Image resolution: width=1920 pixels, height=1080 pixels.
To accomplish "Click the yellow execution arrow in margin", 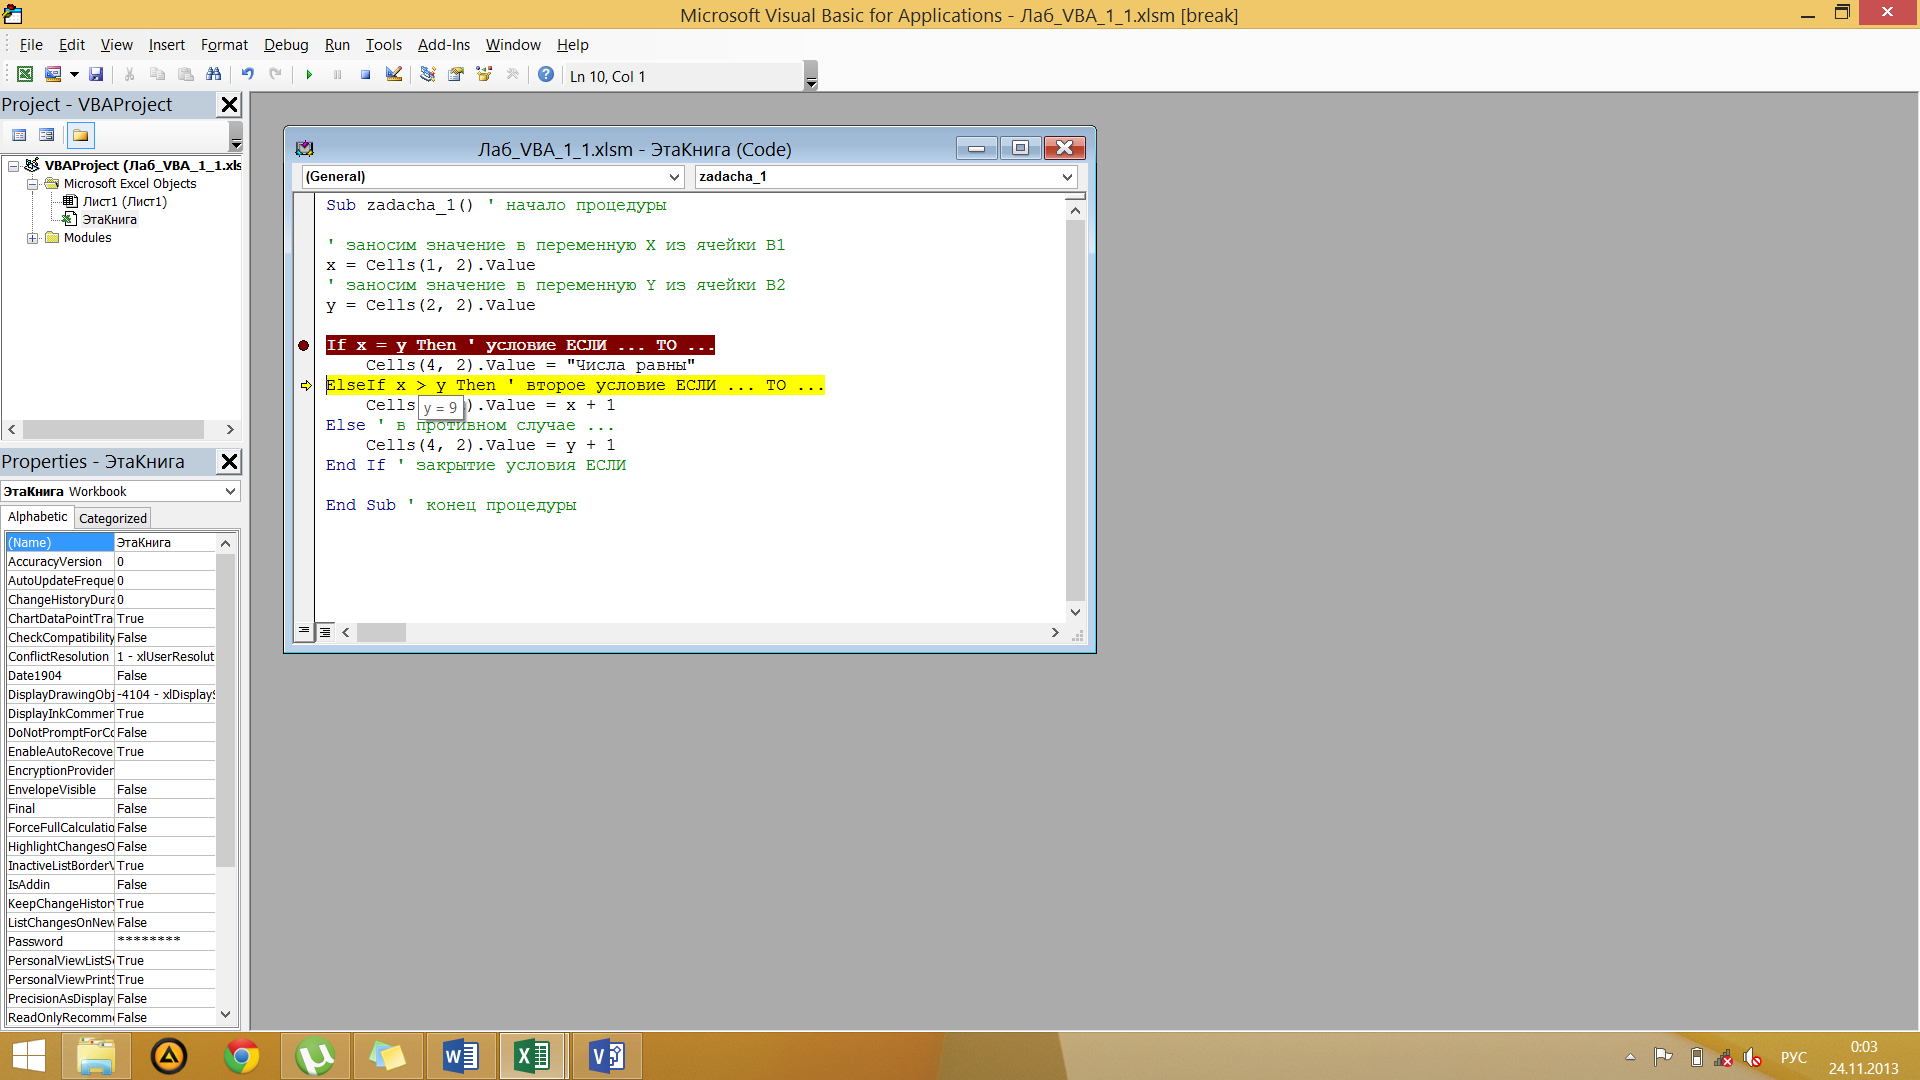I will 306,386.
